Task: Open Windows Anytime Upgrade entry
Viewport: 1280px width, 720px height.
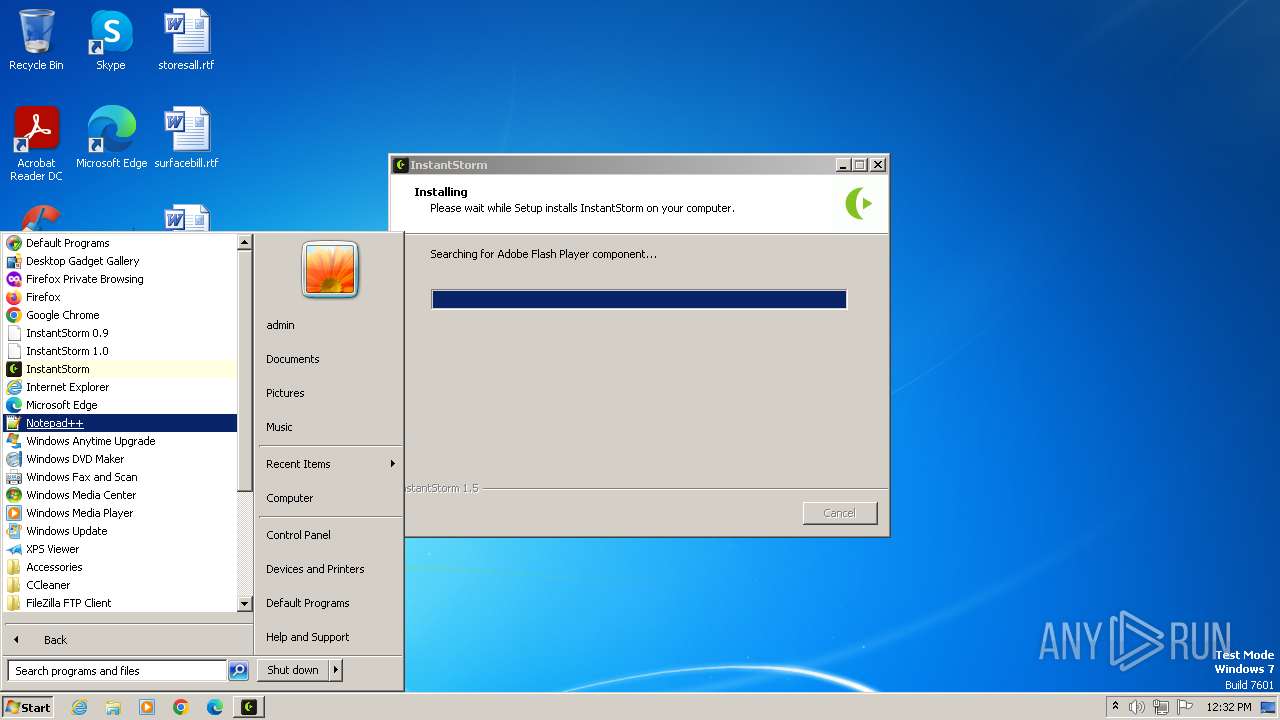Action: point(120,441)
